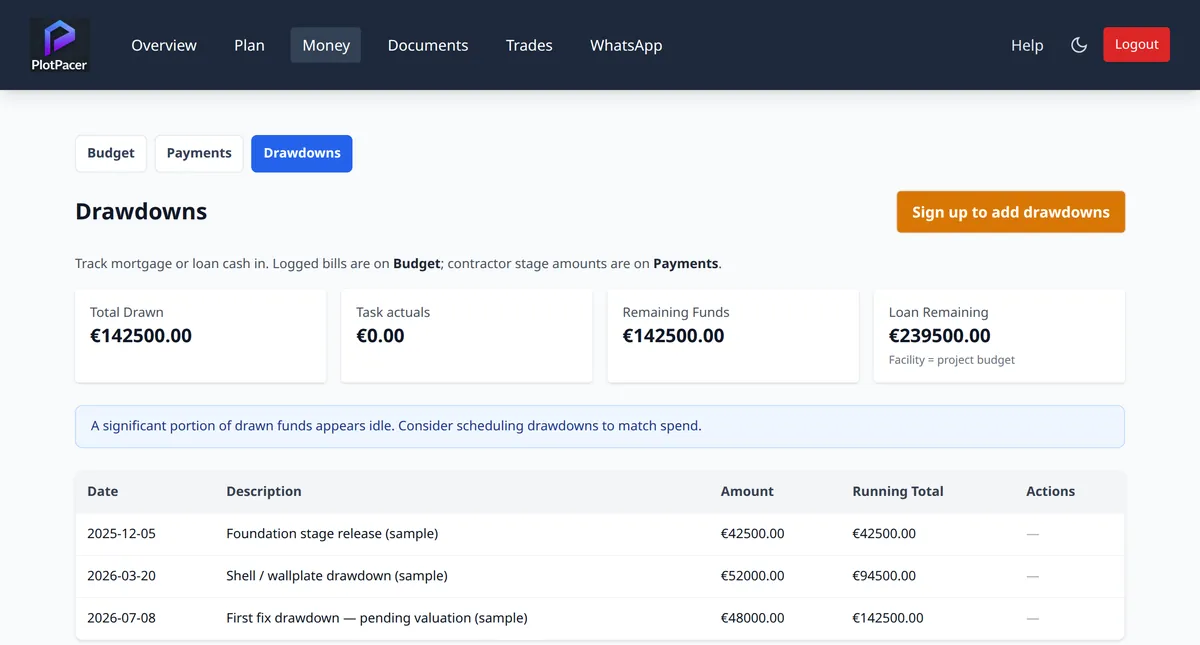Click the Task actuals card
The image size is (1200, 645).
(x=467, y=336)
